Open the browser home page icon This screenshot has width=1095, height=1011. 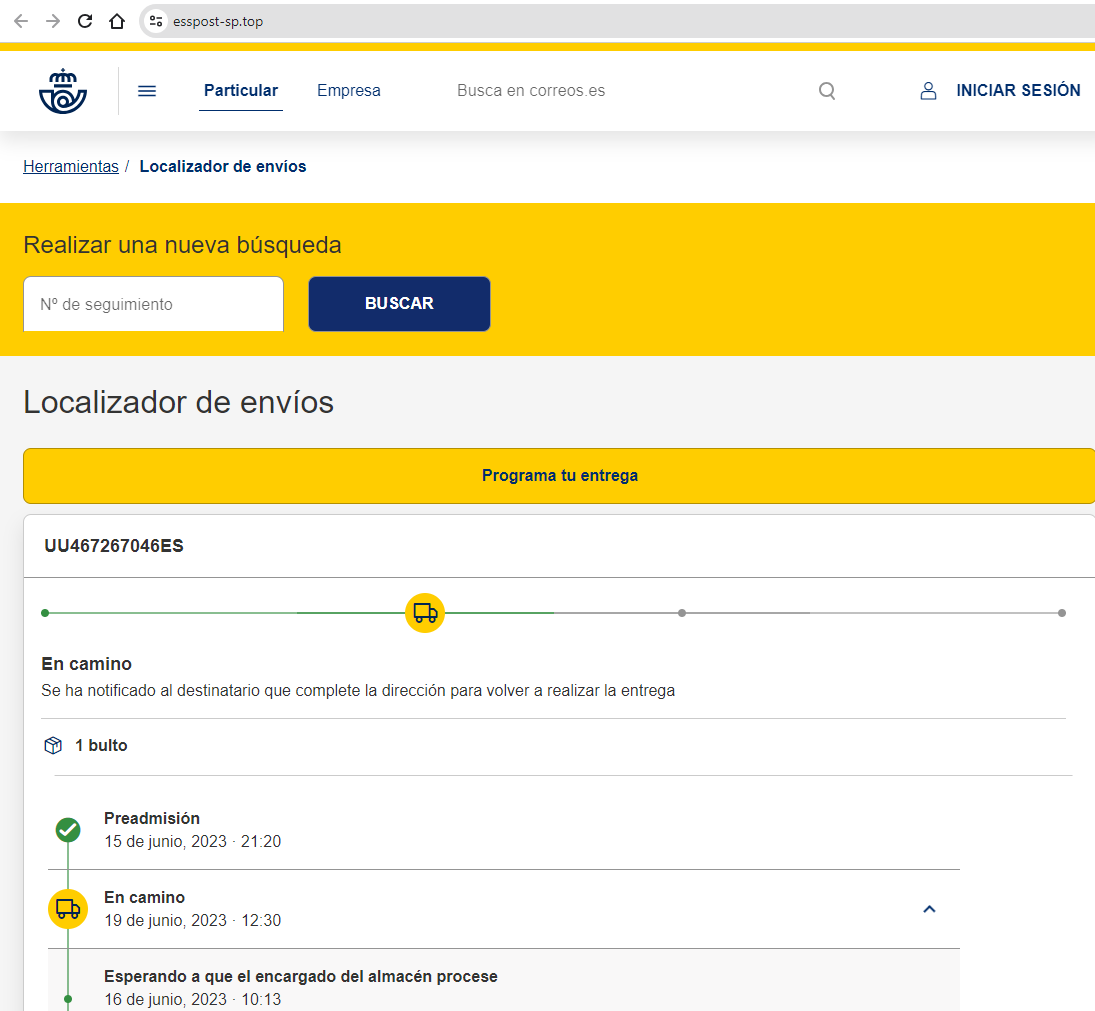[117, 21]
